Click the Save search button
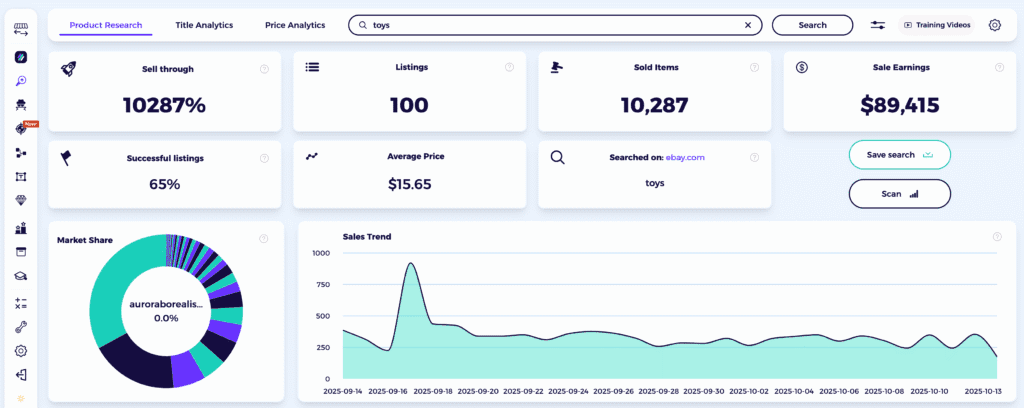 899,155
